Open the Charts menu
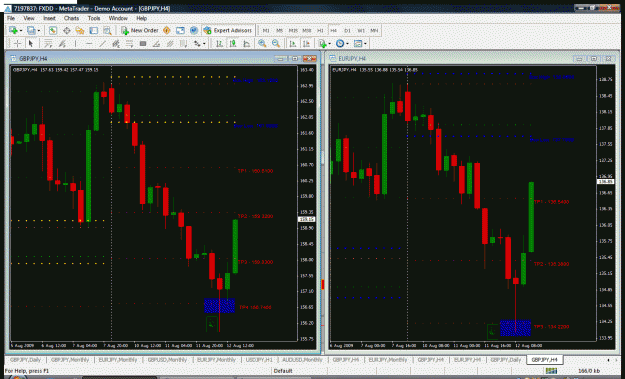This screenshot has width=625, height=379. click(71, 18)
